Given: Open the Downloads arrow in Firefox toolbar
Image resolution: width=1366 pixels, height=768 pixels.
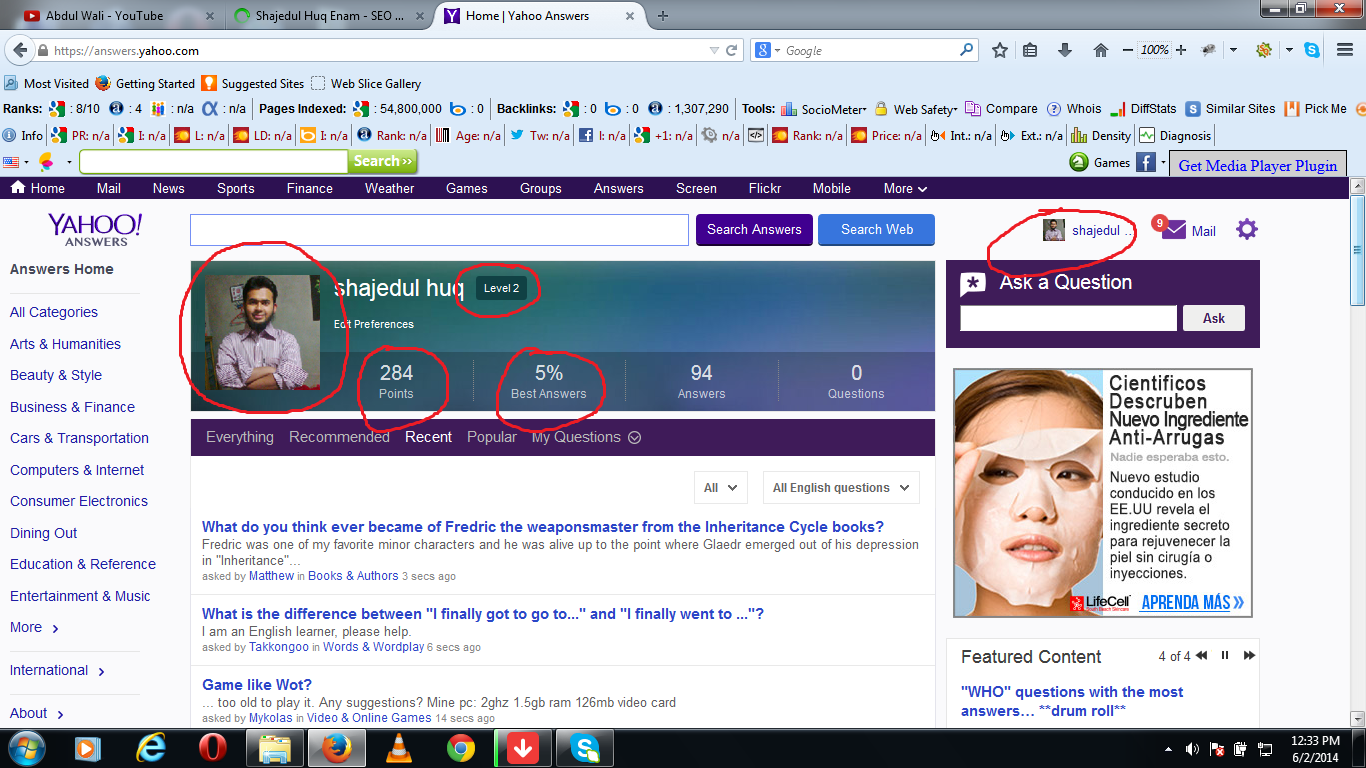Looking at the screenshot, I should 1064,50.
